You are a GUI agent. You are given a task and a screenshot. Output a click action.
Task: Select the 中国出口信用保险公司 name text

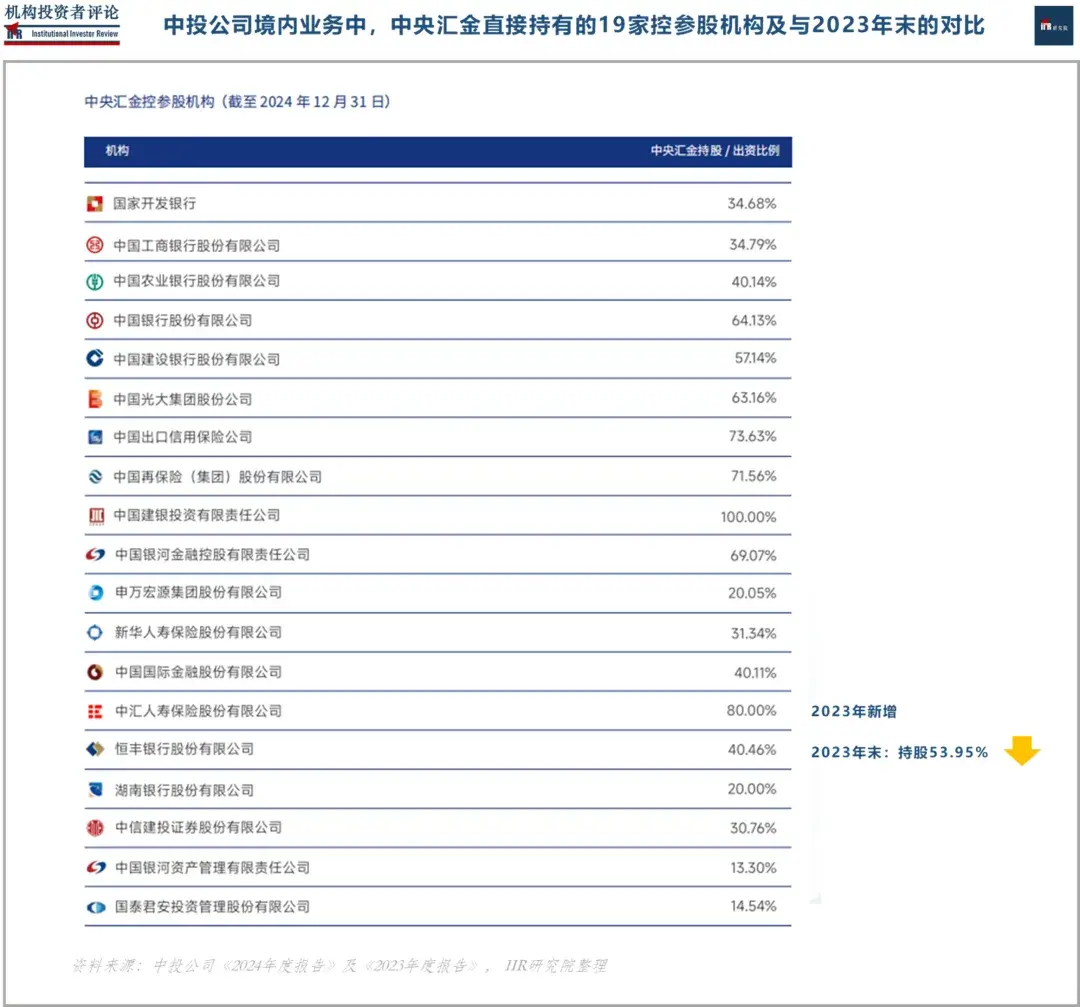(183, 437)
